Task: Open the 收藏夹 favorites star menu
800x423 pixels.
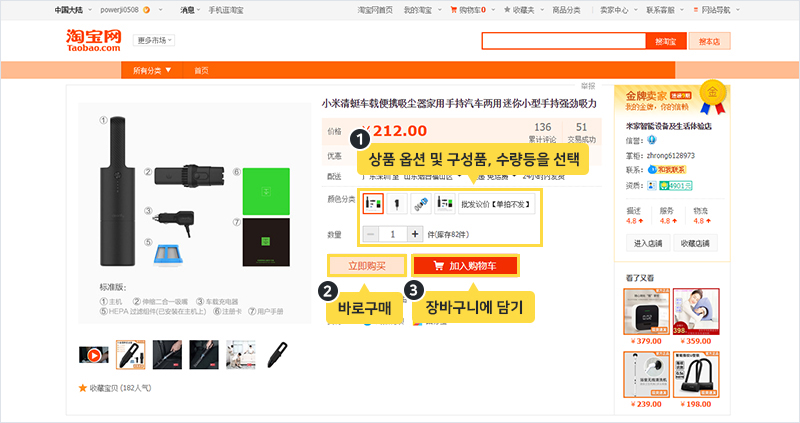Action: (x=523, y=10)
